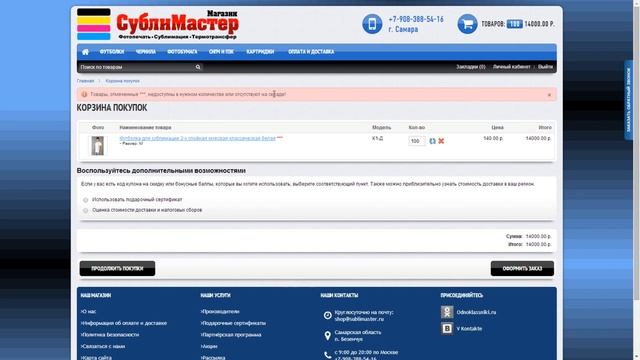Open the Odnoklassniki social icon
This screenshot has width=640, height=360.
point(447,312)
